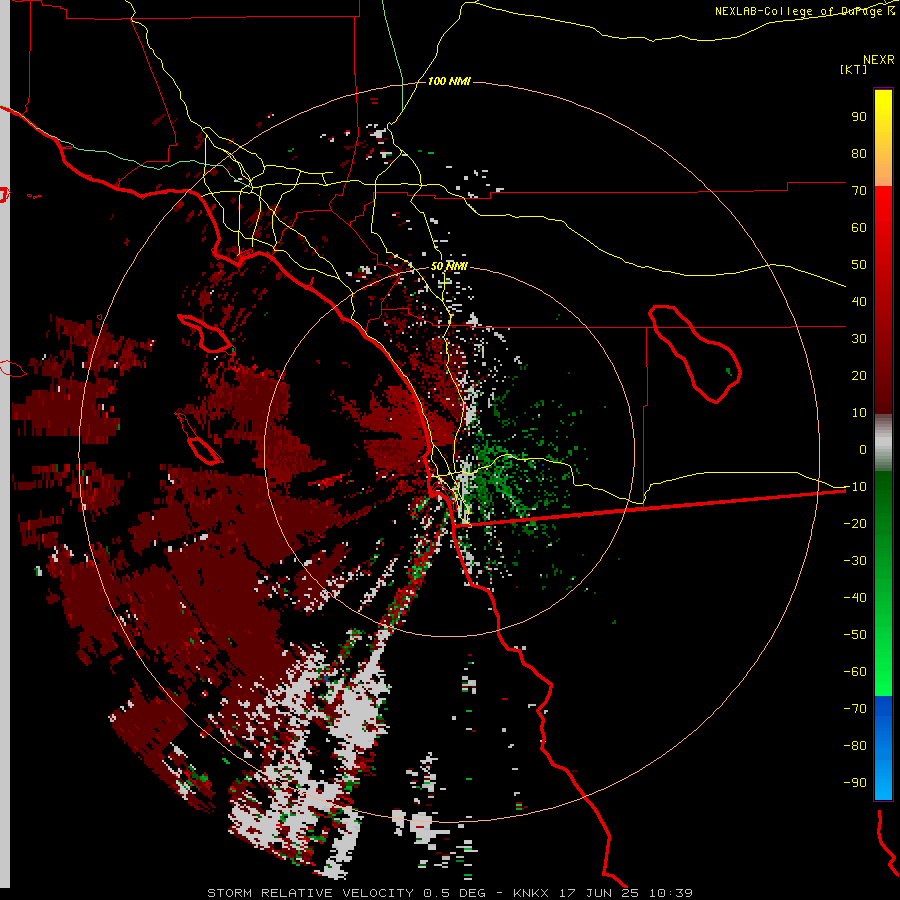Click the blue bottom segment of the color bar
This screenshot has height=900, width=900.
point(883,747)
